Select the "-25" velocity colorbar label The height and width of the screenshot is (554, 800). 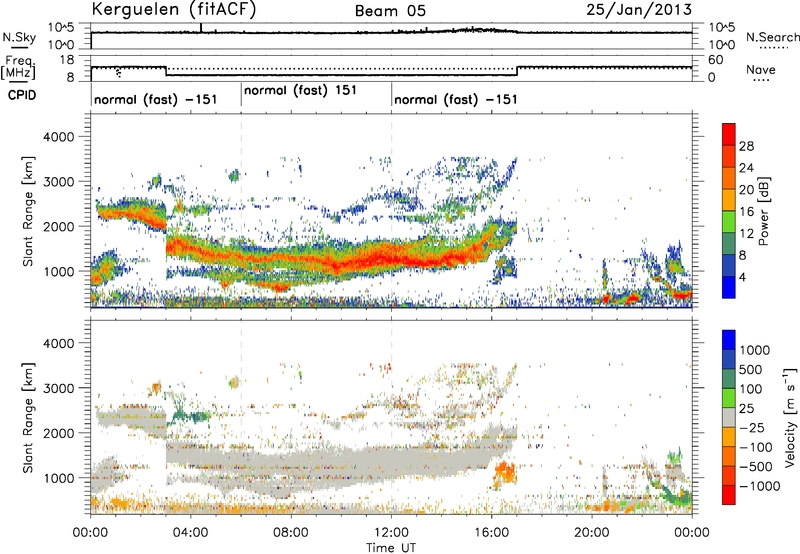(753, 427)
